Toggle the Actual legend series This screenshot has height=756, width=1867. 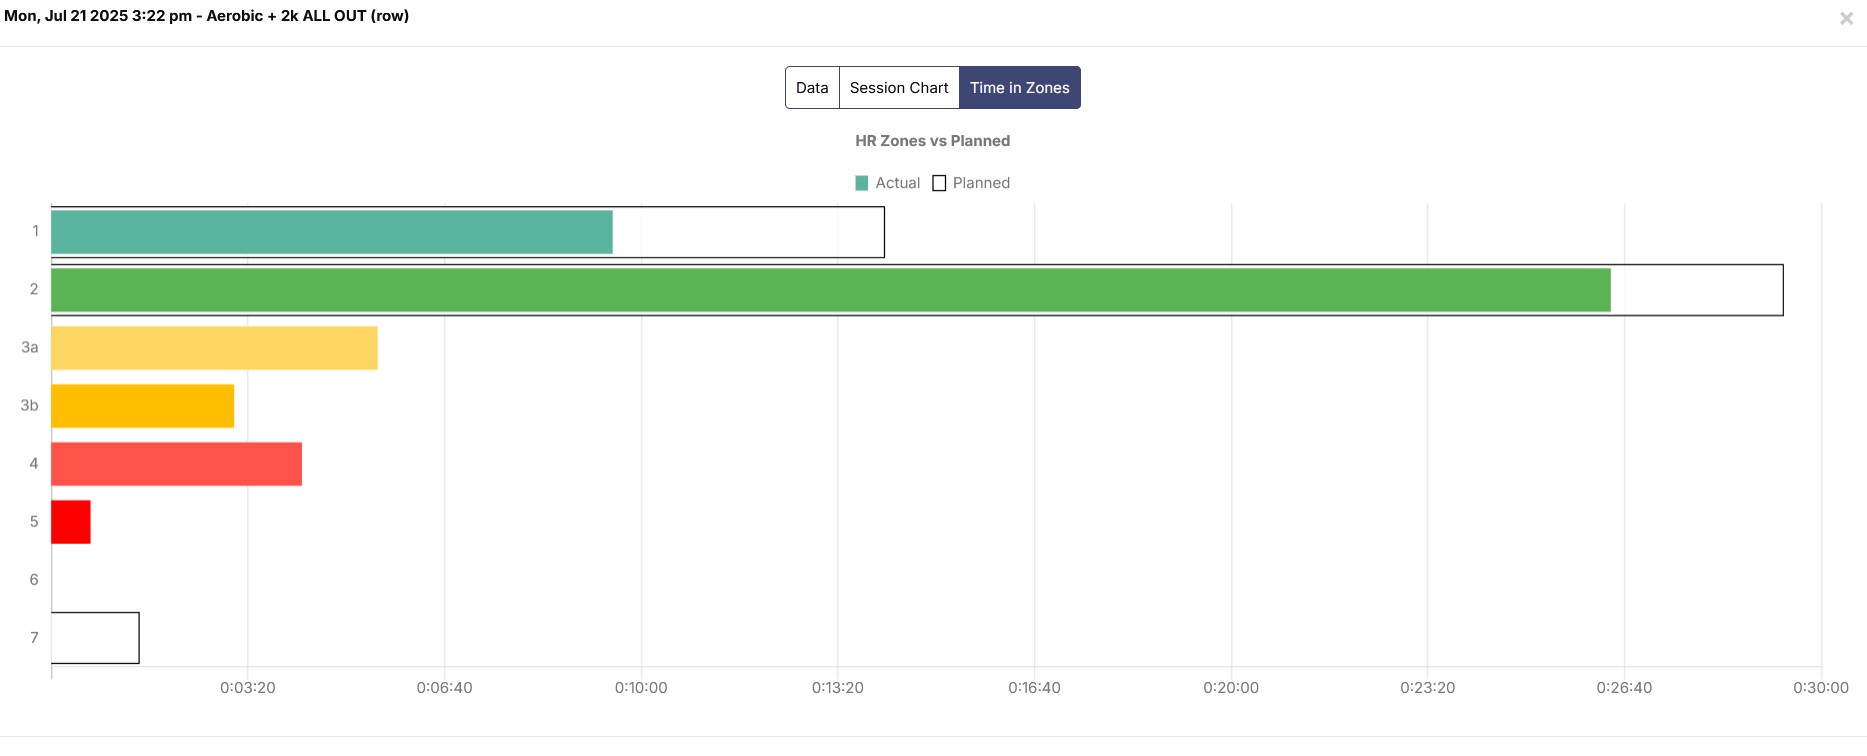click(888, 183)
